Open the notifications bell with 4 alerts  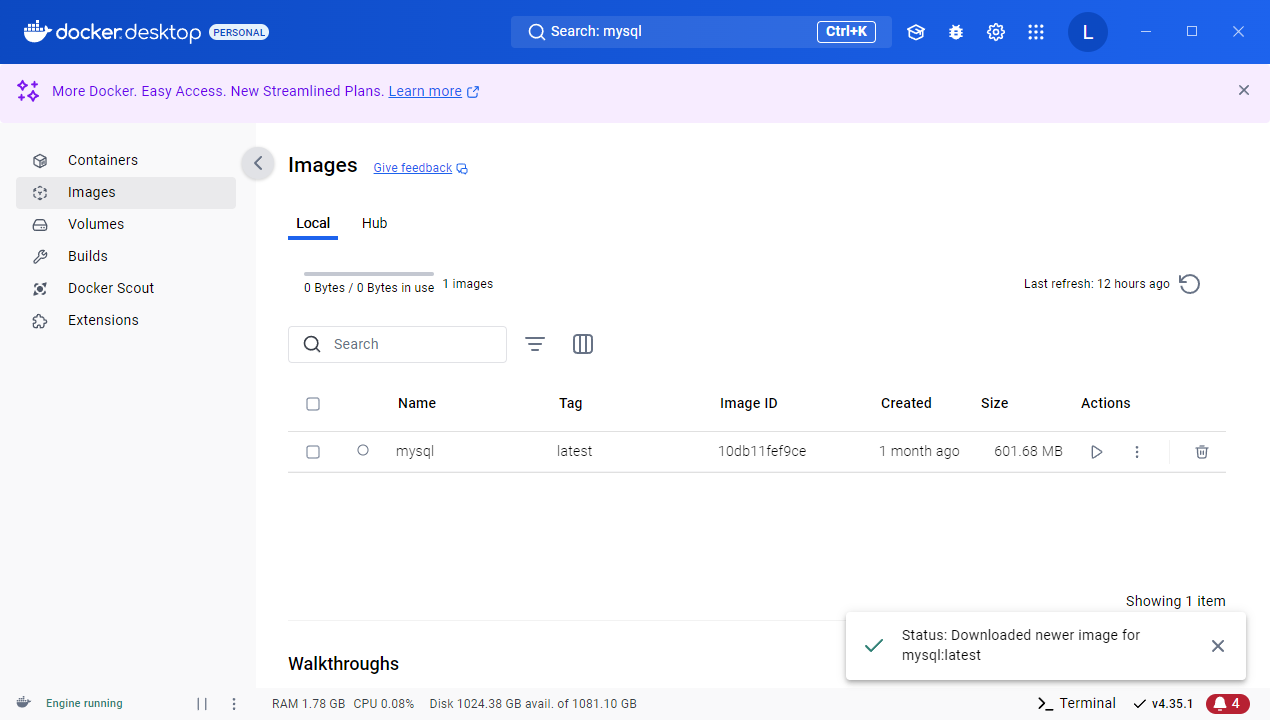click(x=1227, y=704)
